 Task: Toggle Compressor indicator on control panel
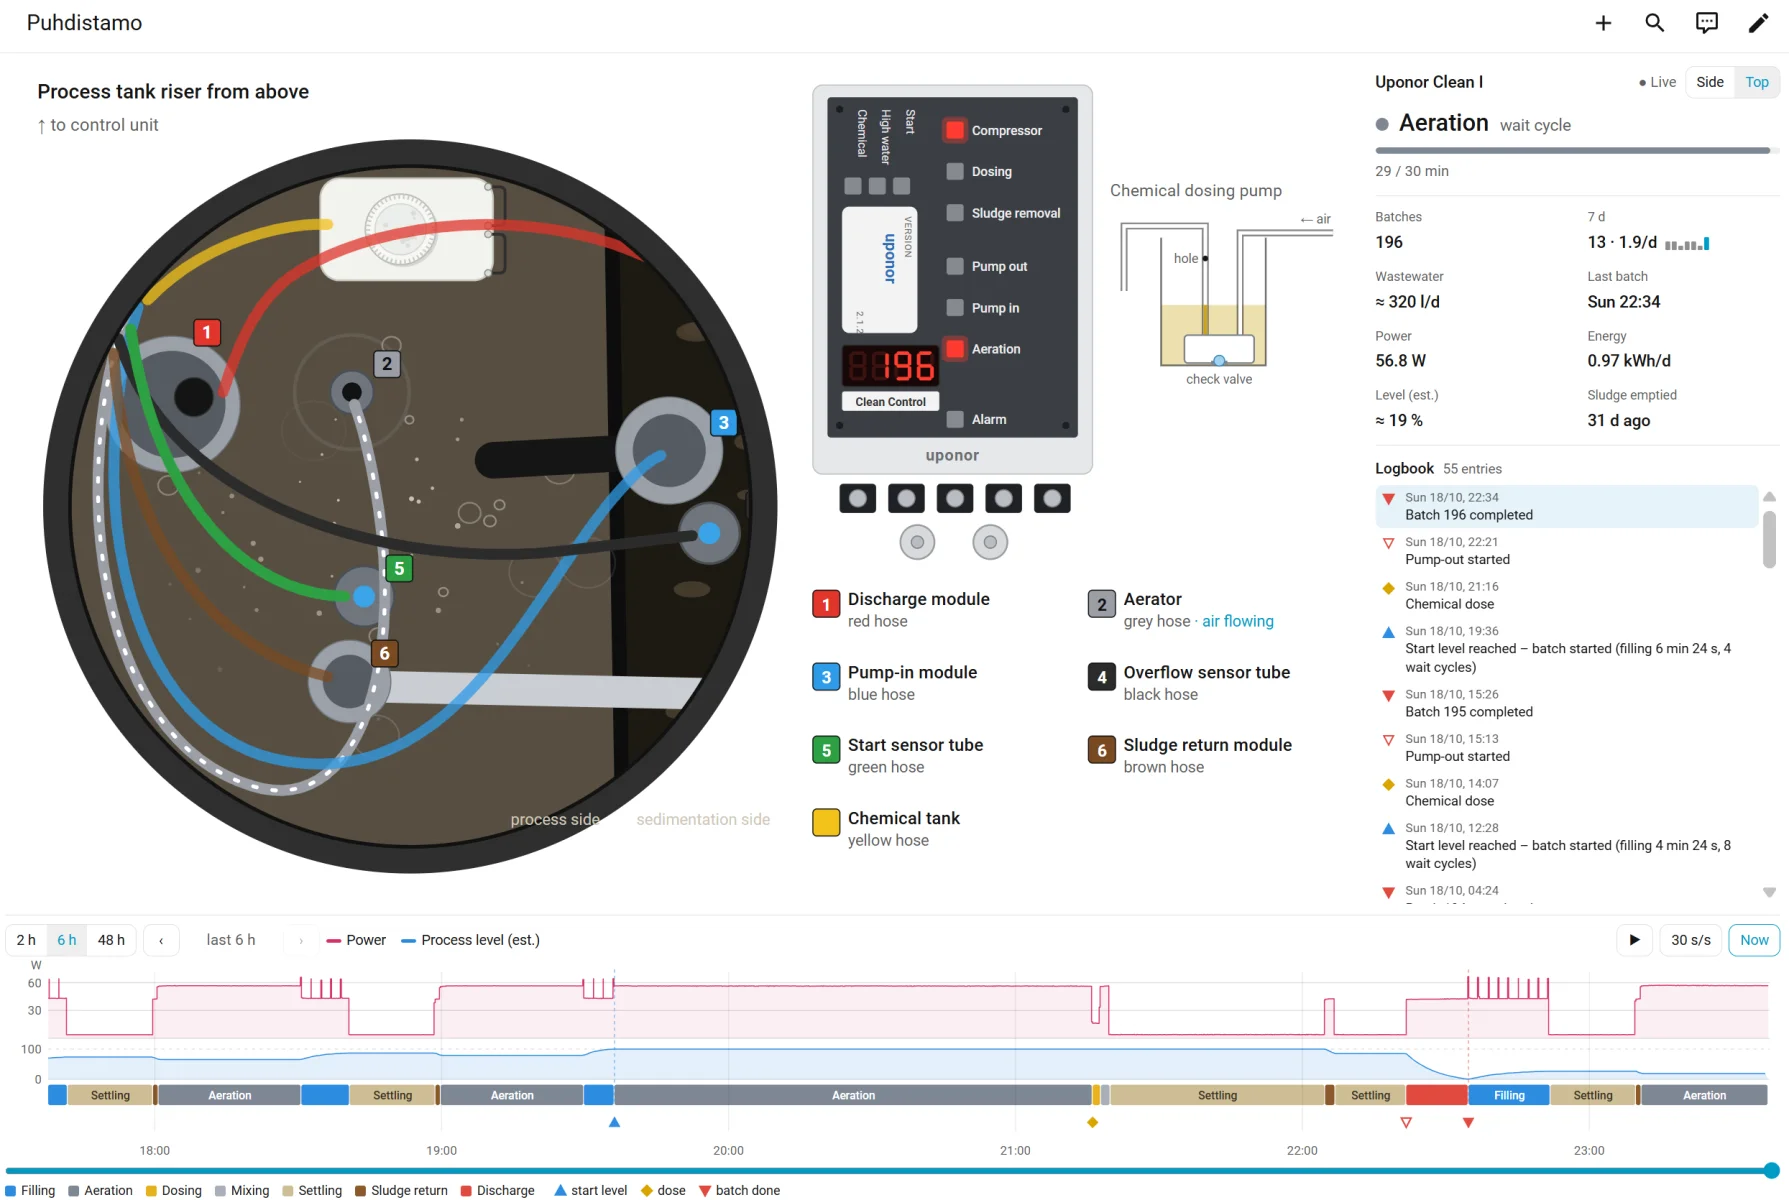pos(955,130)
